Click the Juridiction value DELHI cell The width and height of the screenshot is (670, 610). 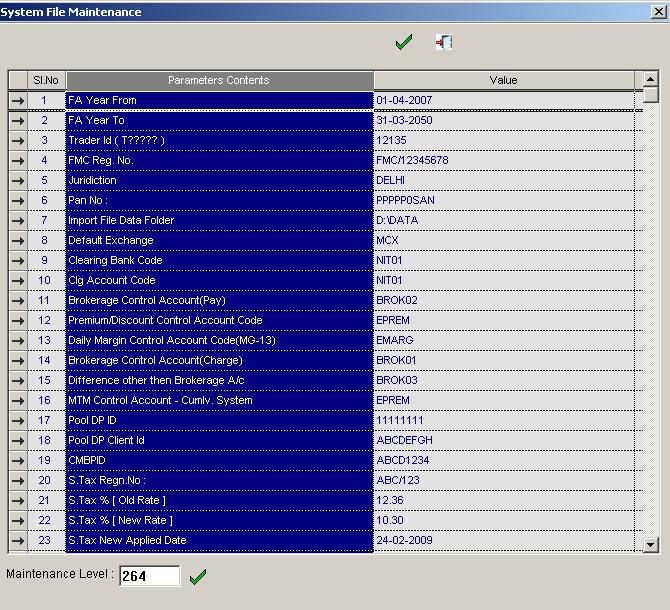pos(503,180)
